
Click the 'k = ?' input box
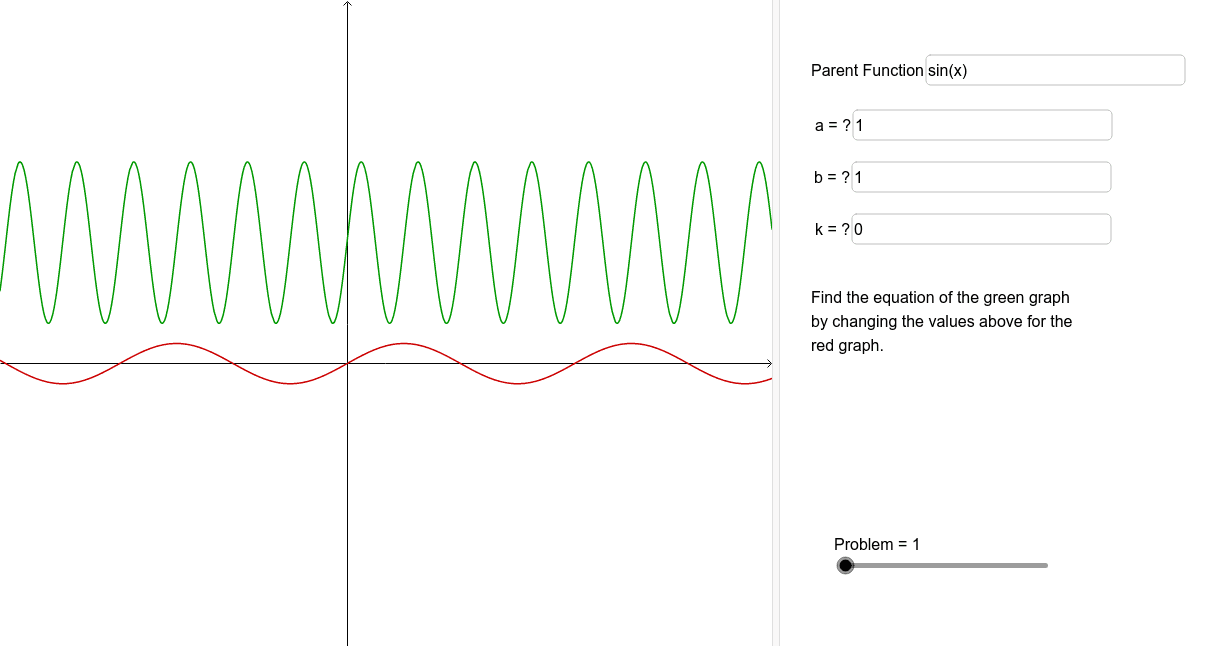[982, 229]
